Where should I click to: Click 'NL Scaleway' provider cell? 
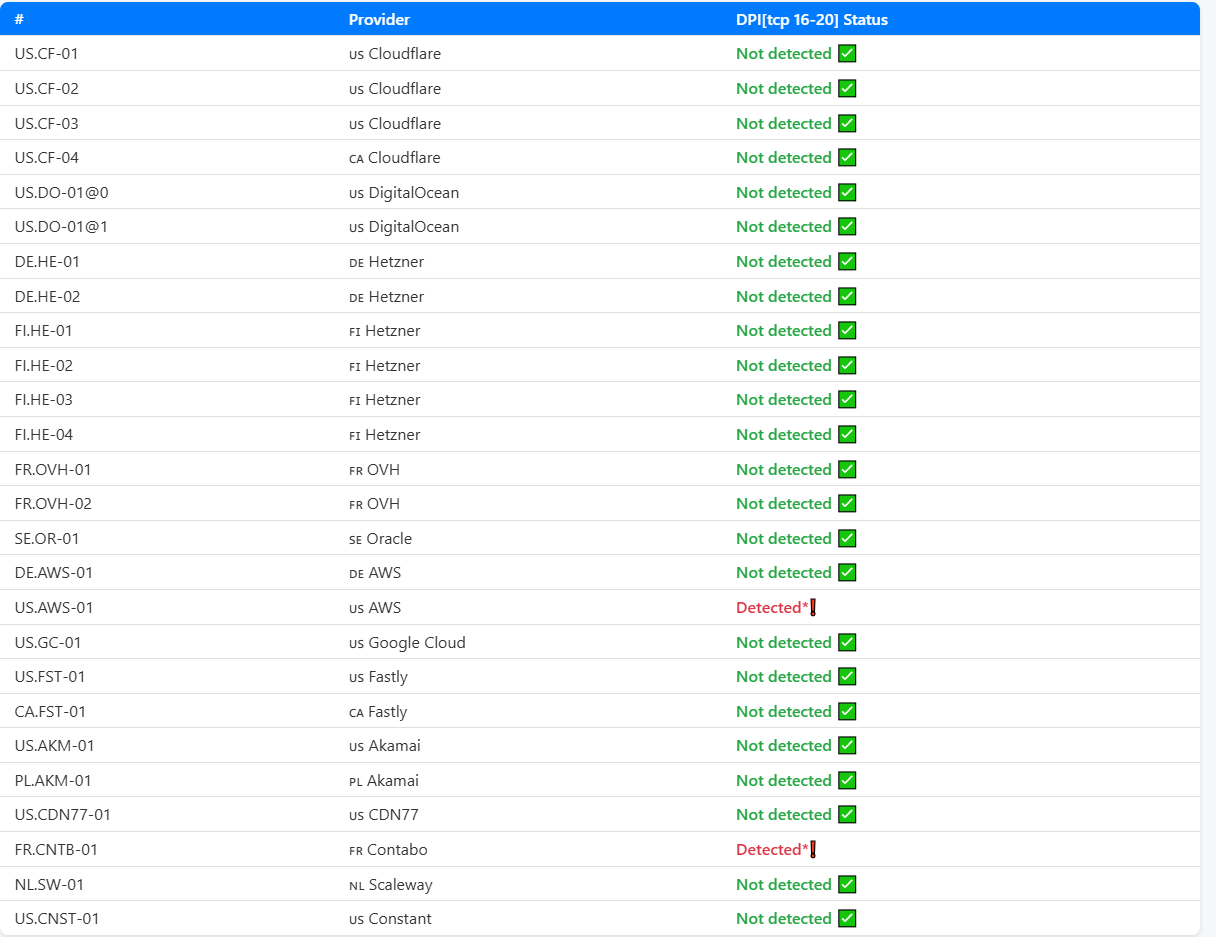391,884
